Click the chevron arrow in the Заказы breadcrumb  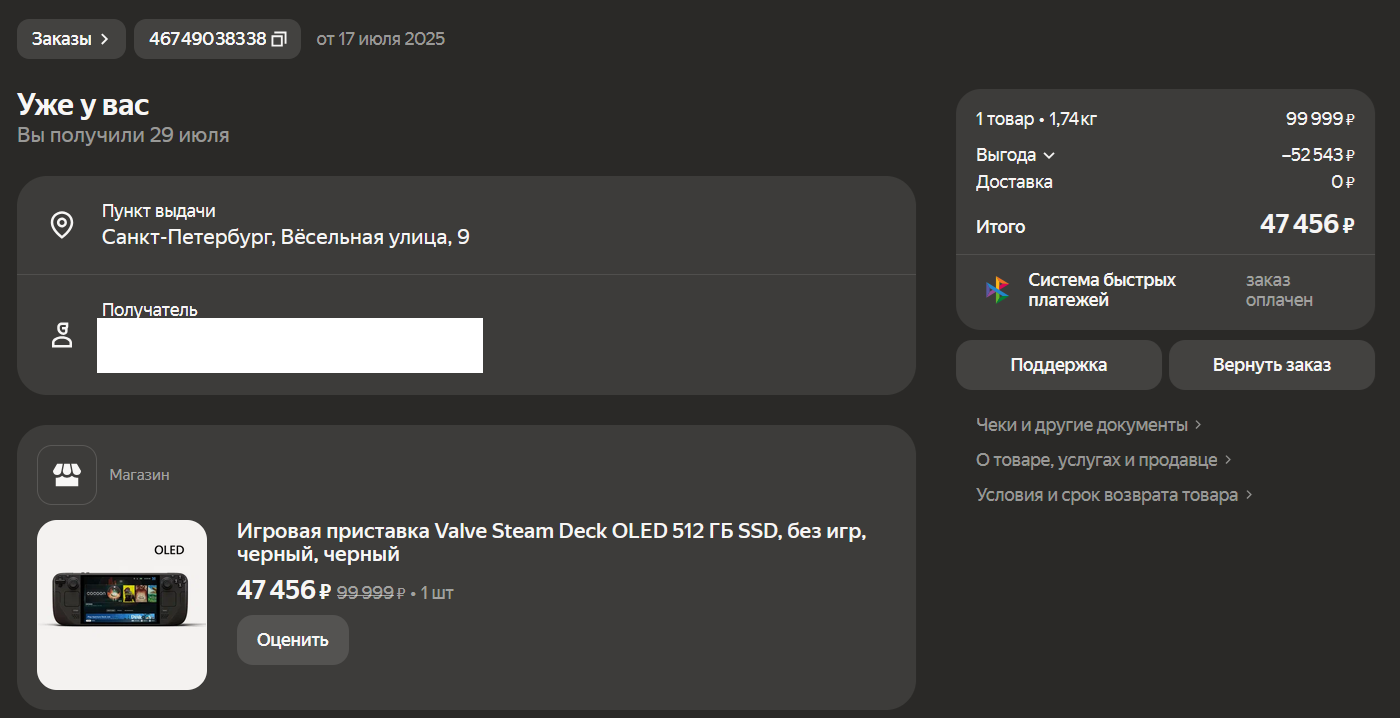pos(104,39)
